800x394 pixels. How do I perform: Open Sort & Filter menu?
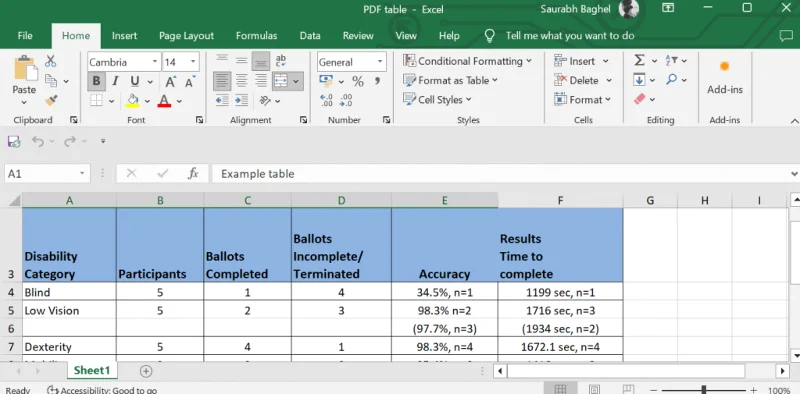pos(676,61)
